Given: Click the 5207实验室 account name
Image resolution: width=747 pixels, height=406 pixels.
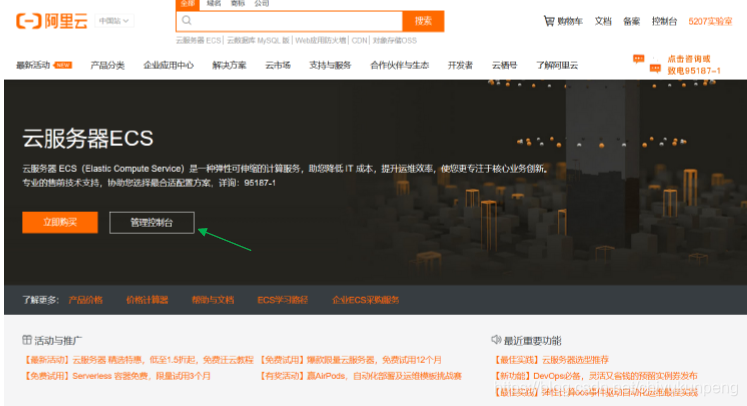Looking at the screenshot, I should (x=710, y=21).
